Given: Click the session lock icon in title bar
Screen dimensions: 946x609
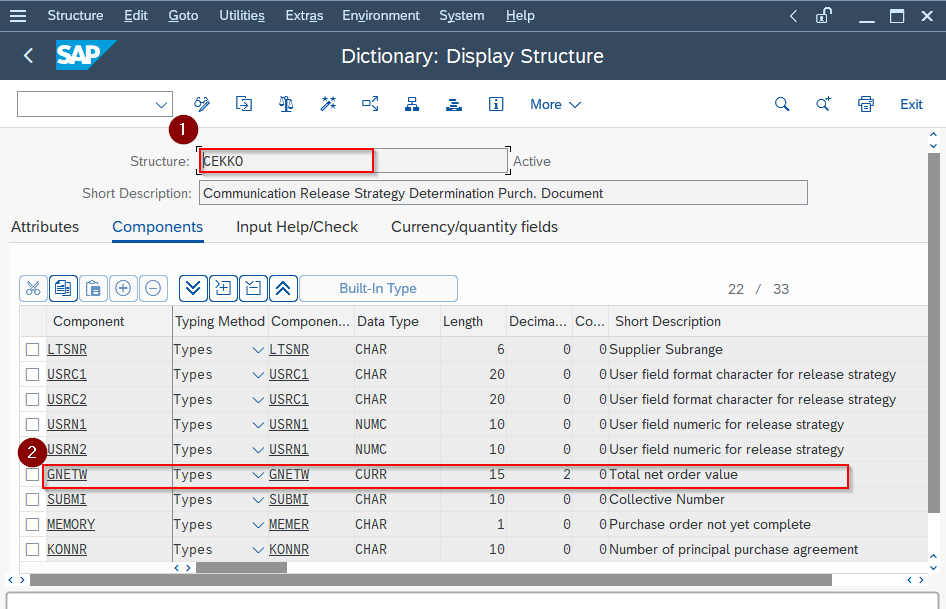Looking at the screenshot, I should tap(824, 16).
